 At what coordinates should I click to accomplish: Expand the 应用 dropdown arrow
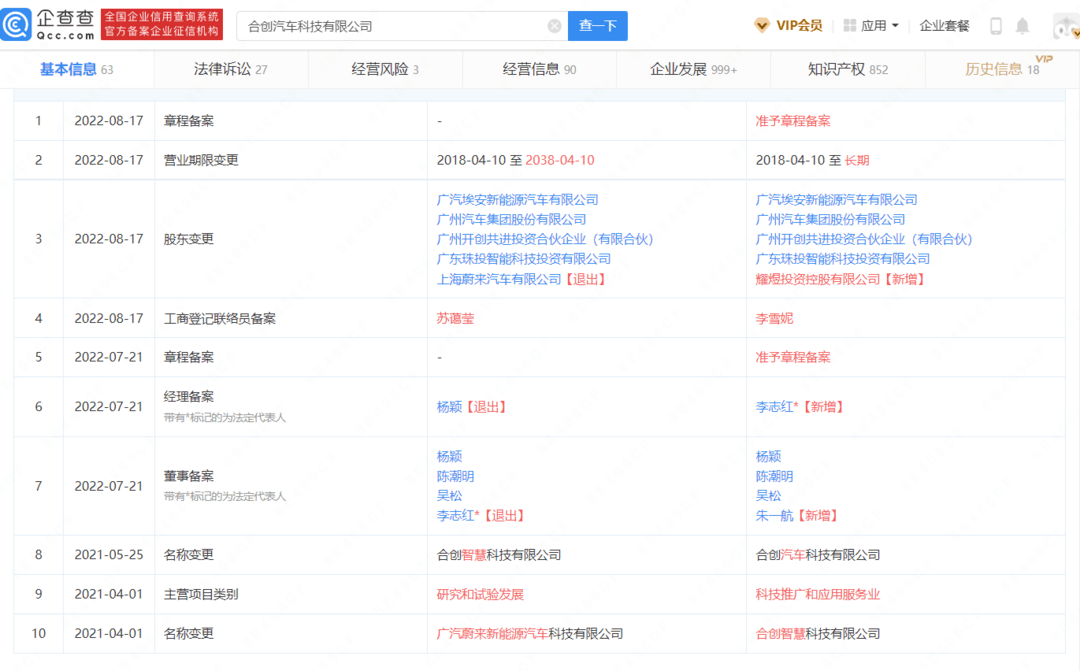click(895, 25)
